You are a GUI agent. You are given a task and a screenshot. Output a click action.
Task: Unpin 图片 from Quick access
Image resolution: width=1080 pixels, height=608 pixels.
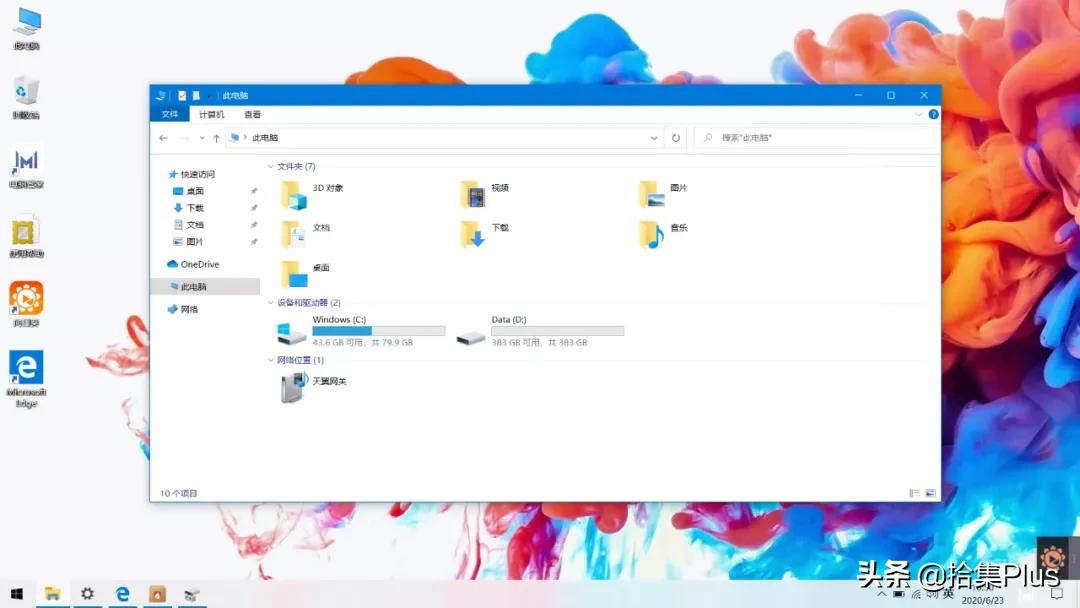(x=254, y=240)
